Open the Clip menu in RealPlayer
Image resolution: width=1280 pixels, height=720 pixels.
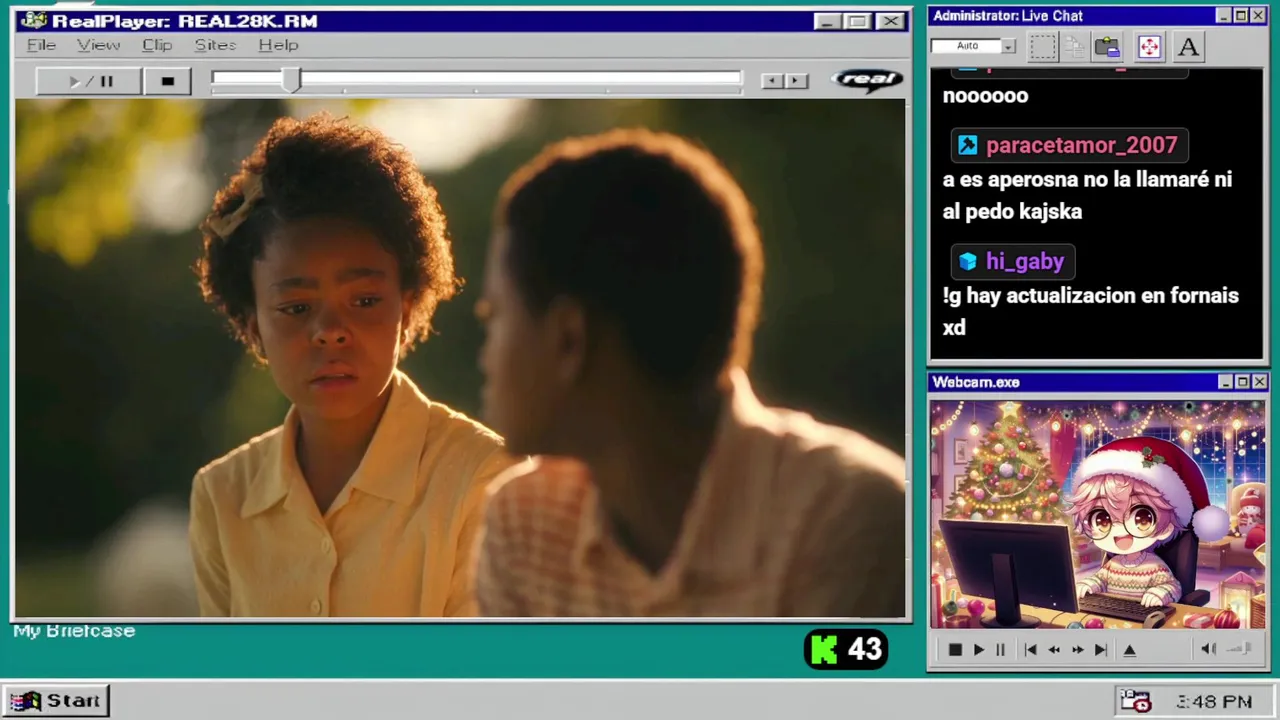coord(157,45)
